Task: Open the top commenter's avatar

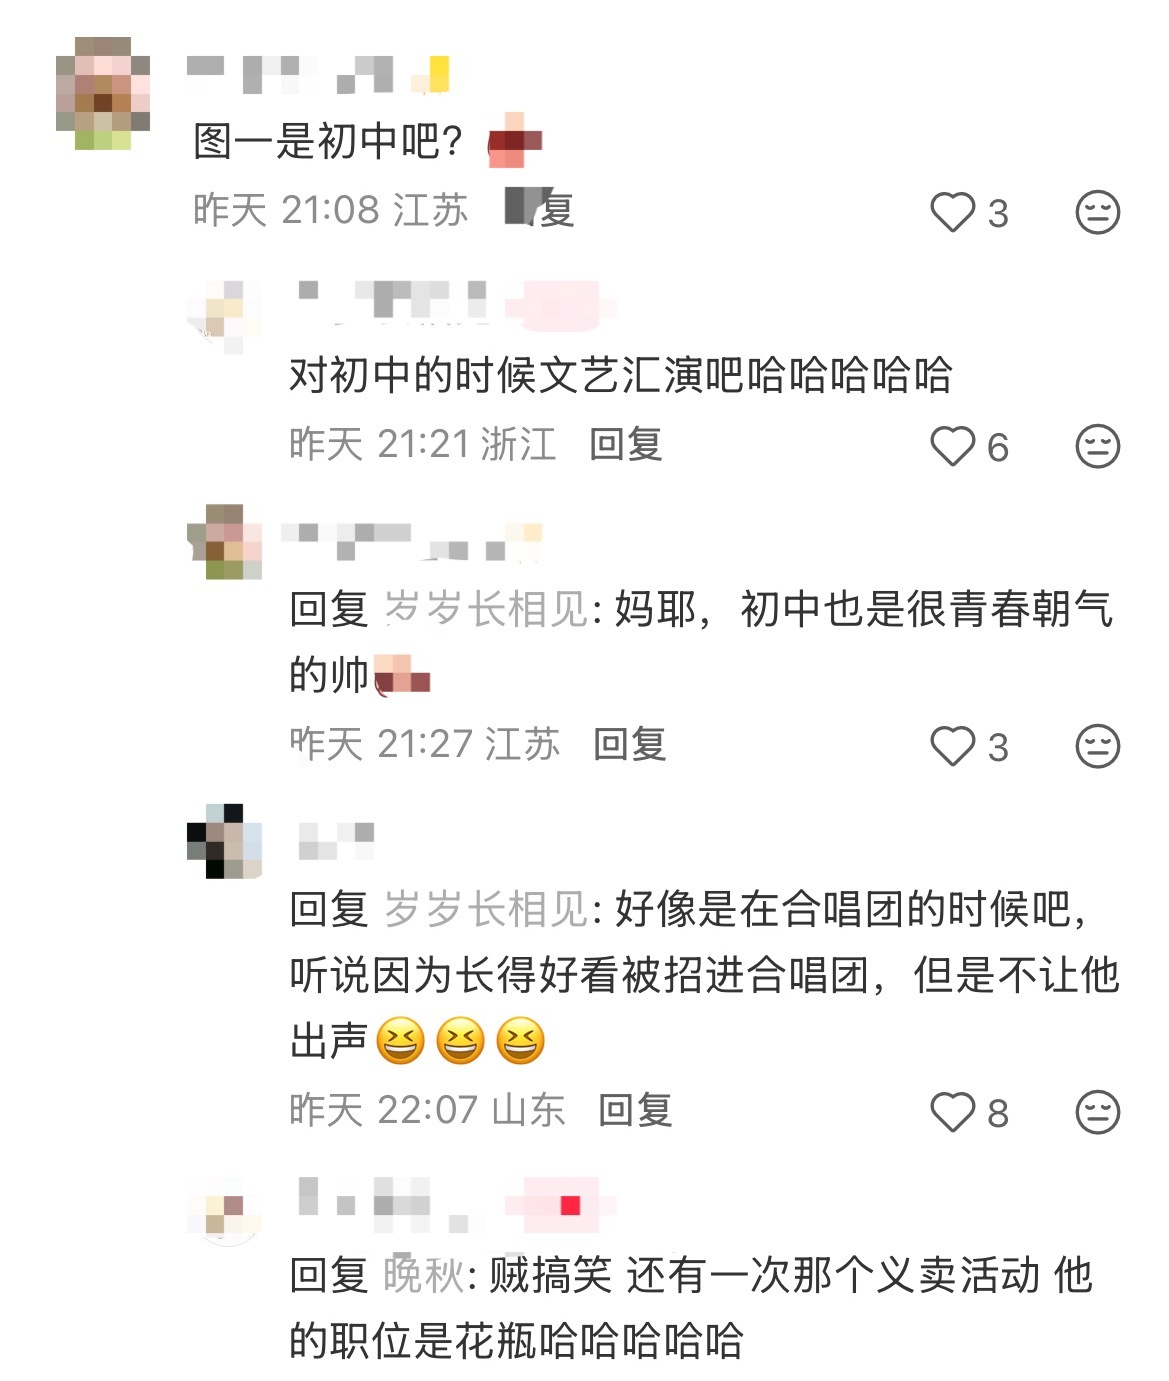Action: click(x=103, y=93)
